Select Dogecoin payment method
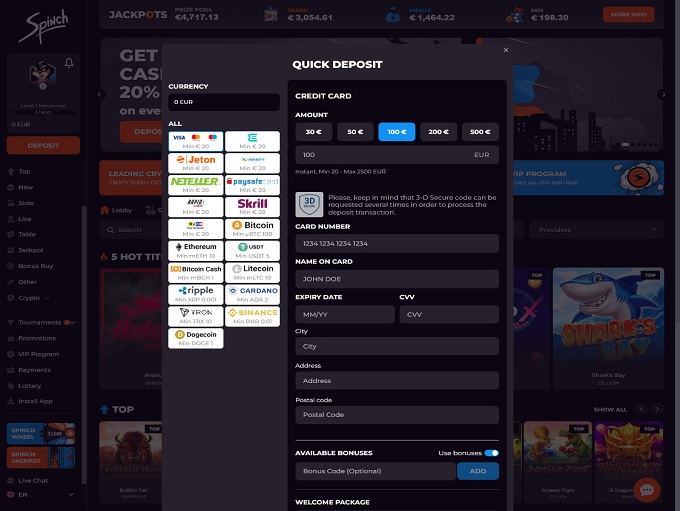The width and height of the screenshot is (680, 511). pos(195,338)
